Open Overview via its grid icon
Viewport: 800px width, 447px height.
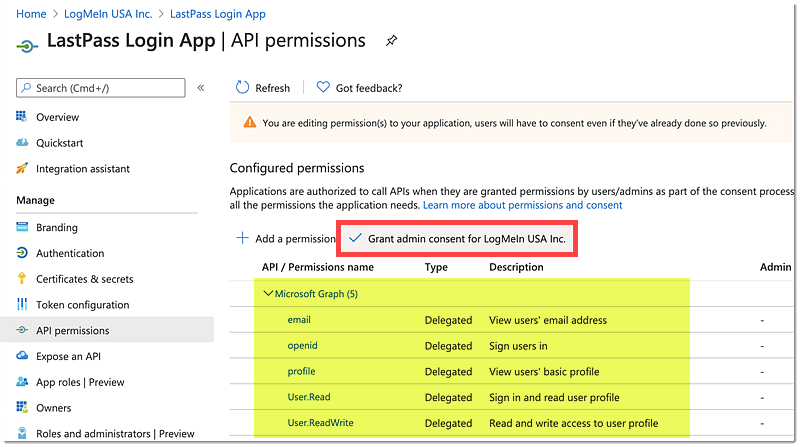(21, 117)
